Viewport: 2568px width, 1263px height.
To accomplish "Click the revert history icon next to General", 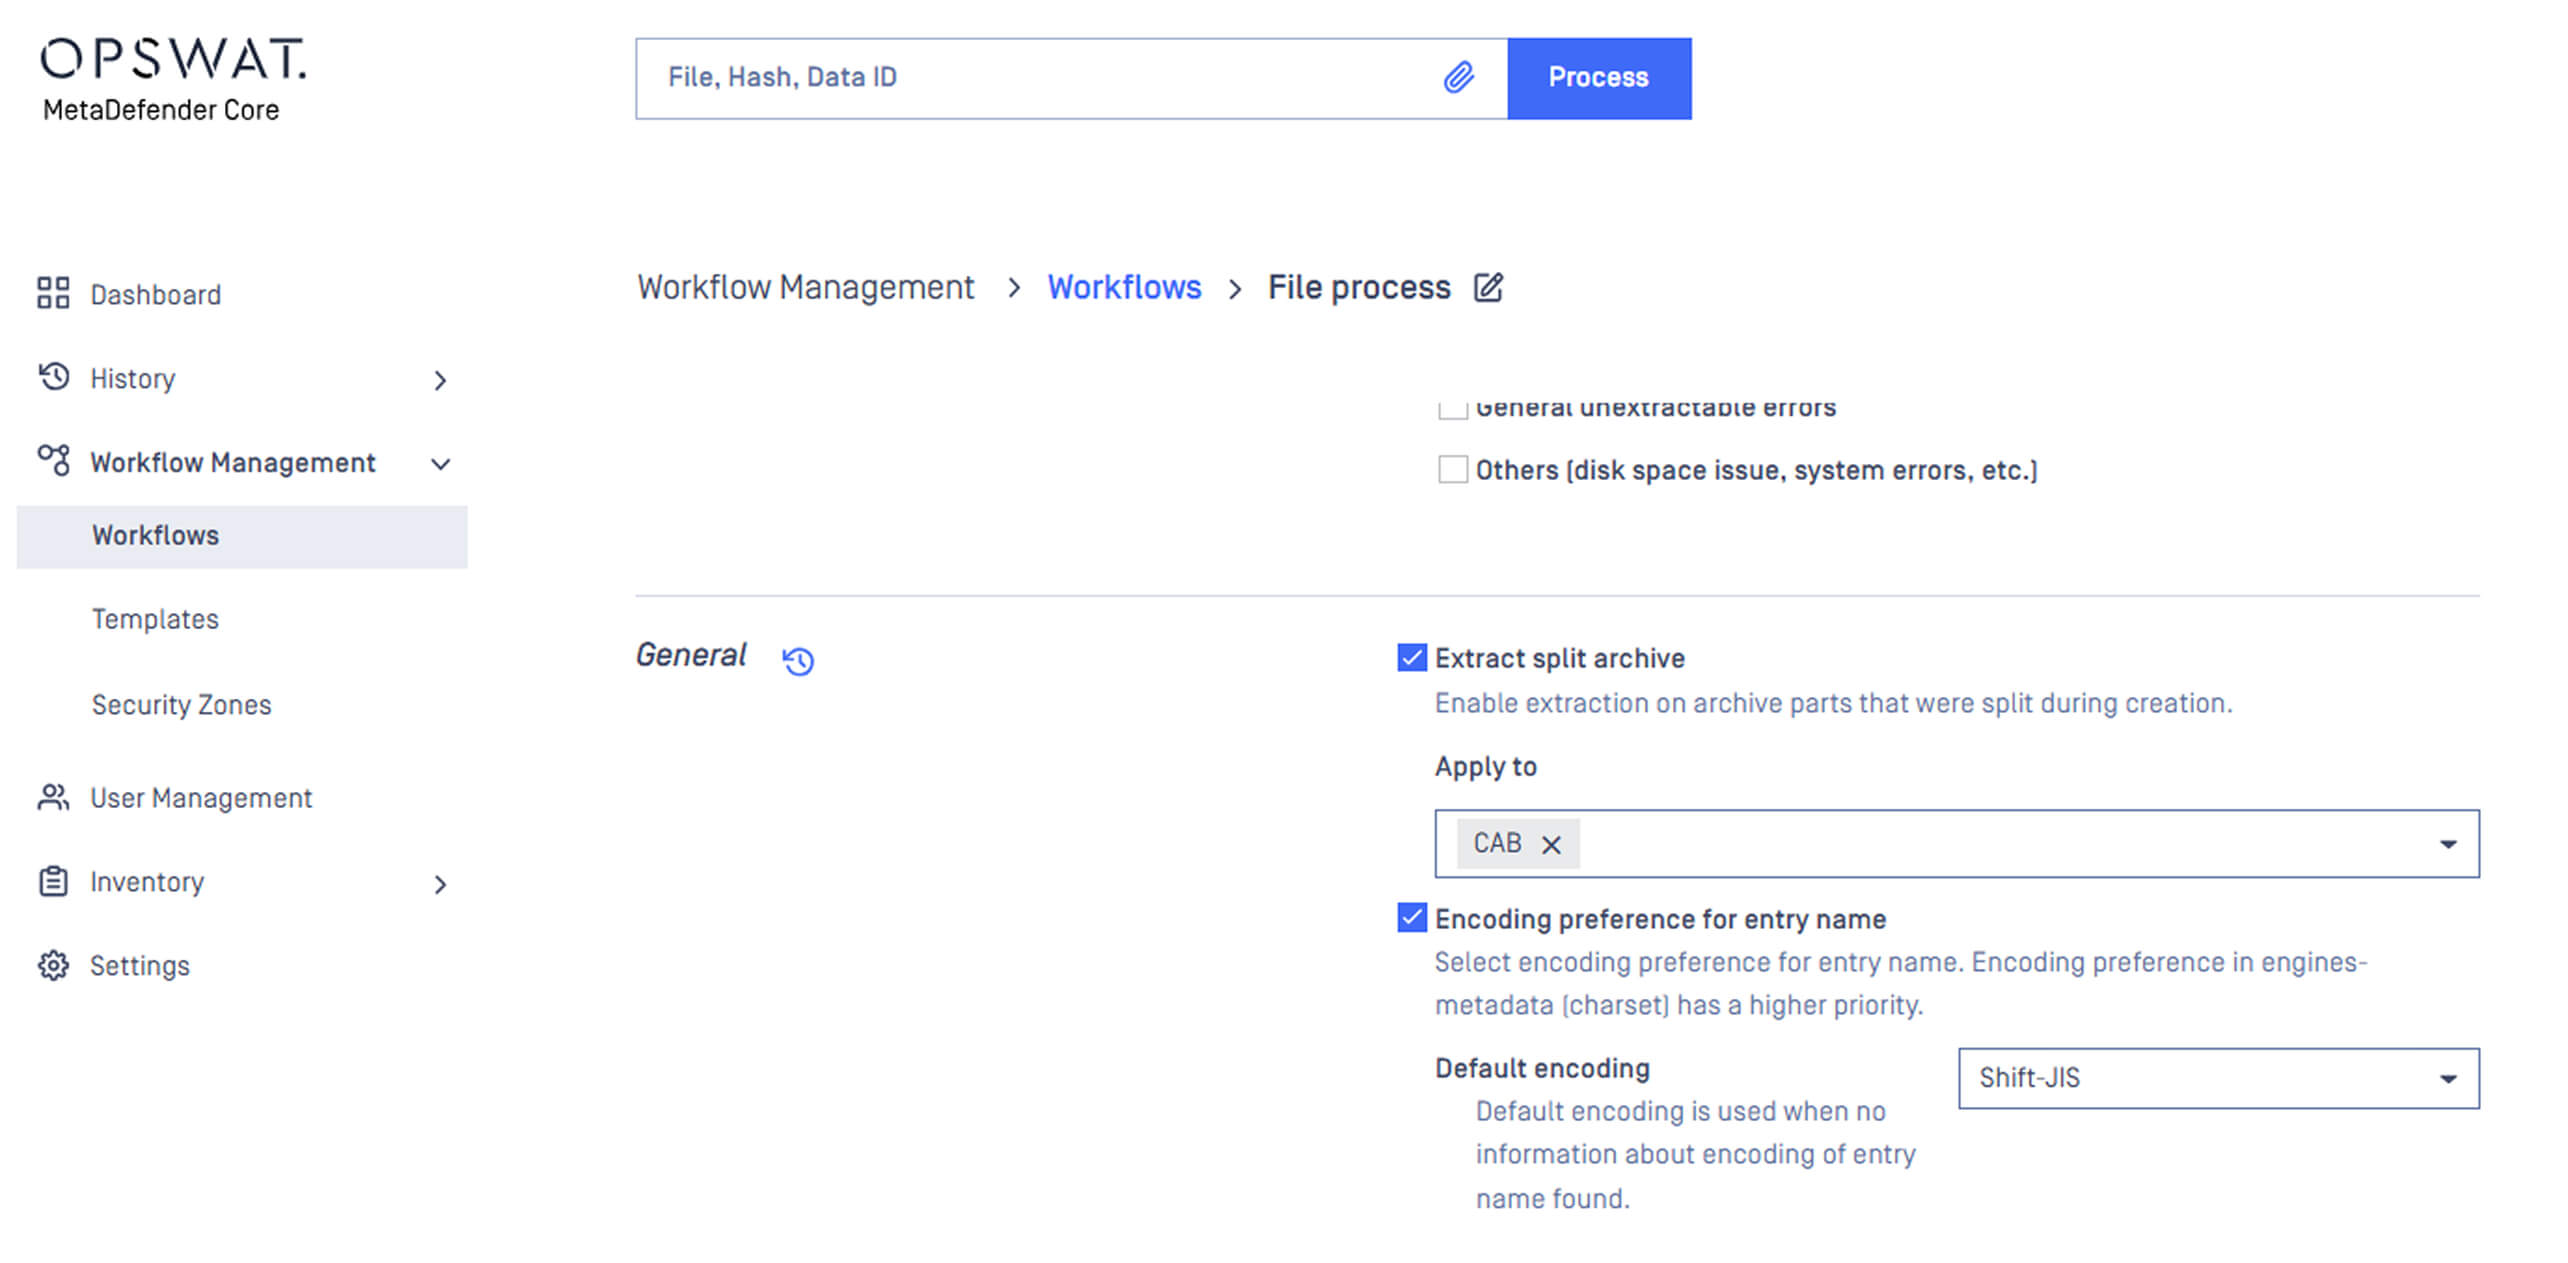I will (x=797, y=660).
